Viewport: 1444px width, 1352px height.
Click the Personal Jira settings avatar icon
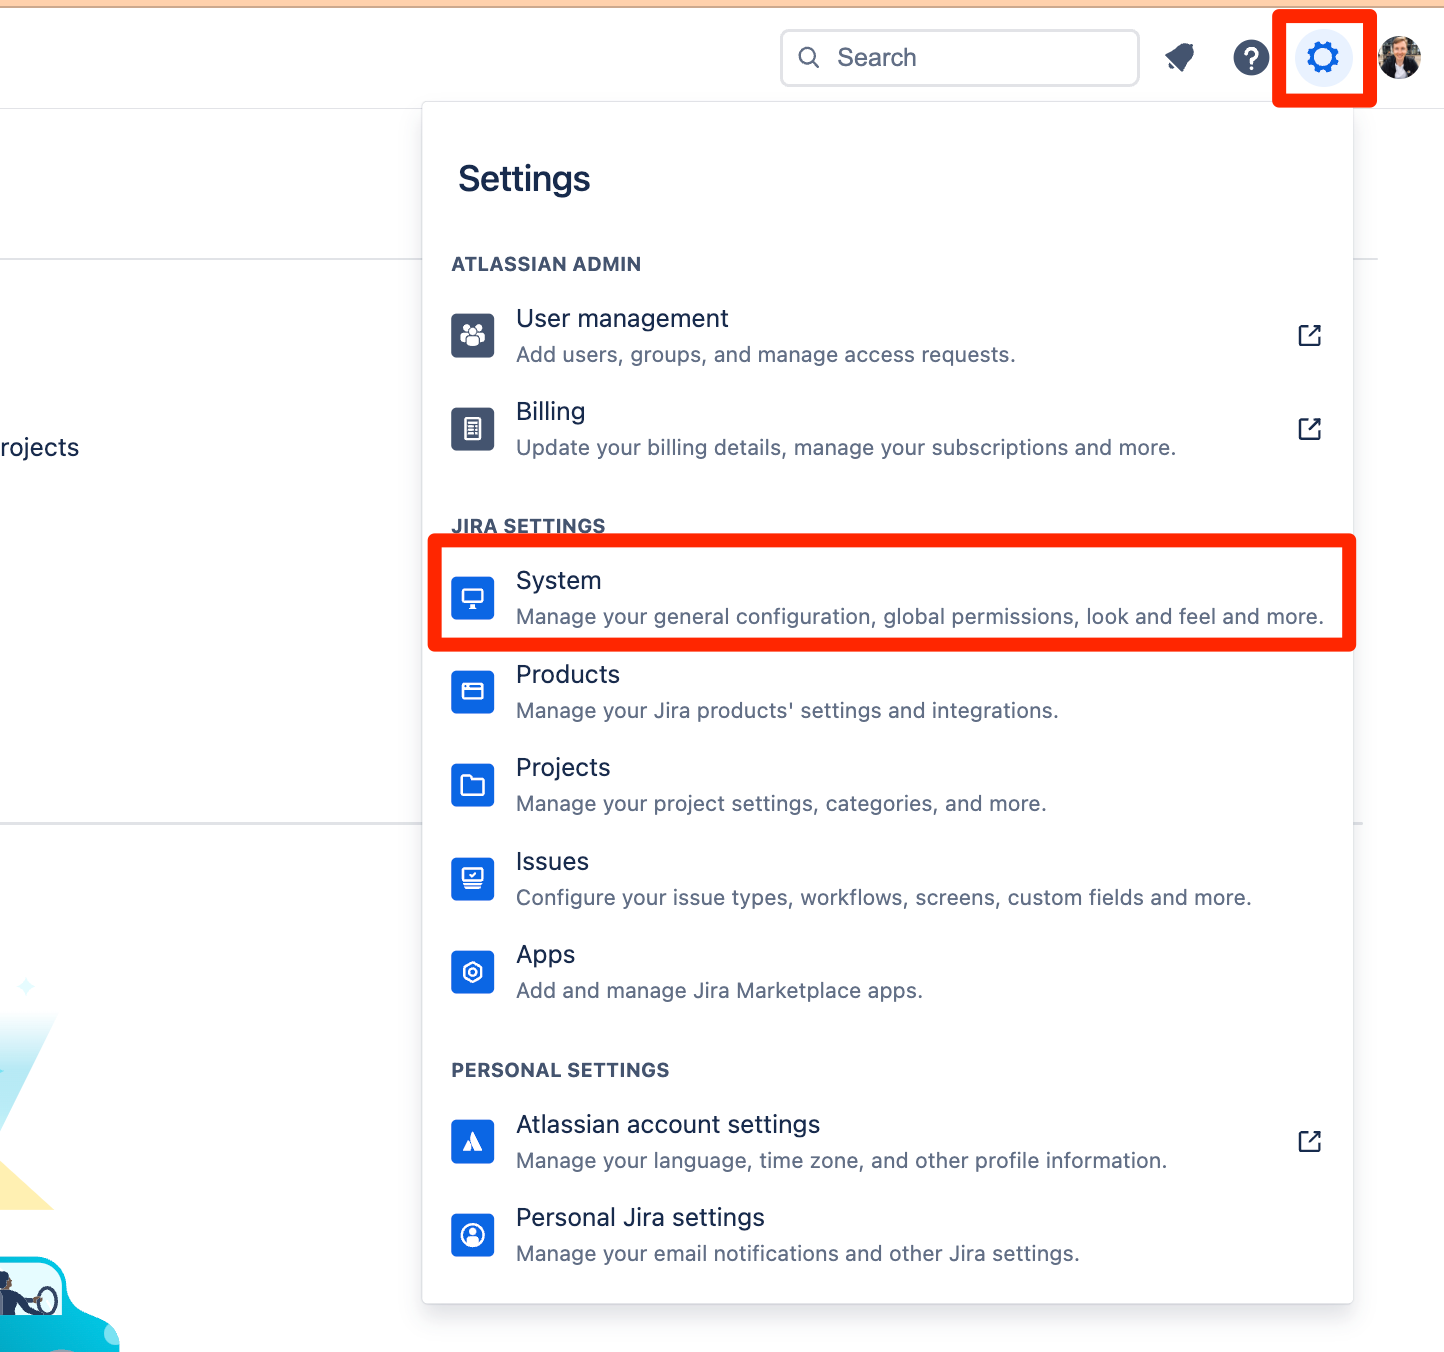[472, 1234]
